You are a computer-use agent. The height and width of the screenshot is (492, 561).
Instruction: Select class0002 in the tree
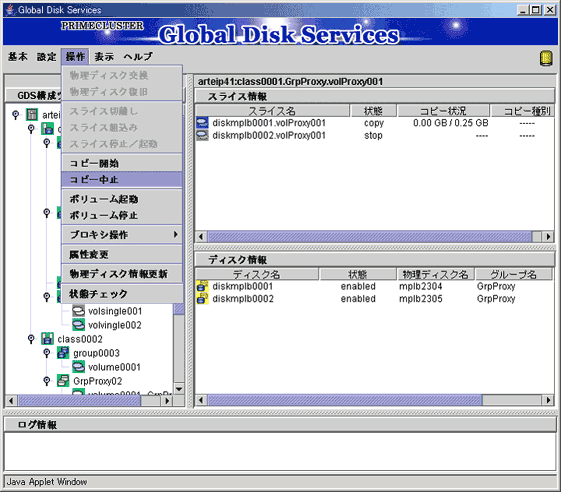click(x=80, y=339)
